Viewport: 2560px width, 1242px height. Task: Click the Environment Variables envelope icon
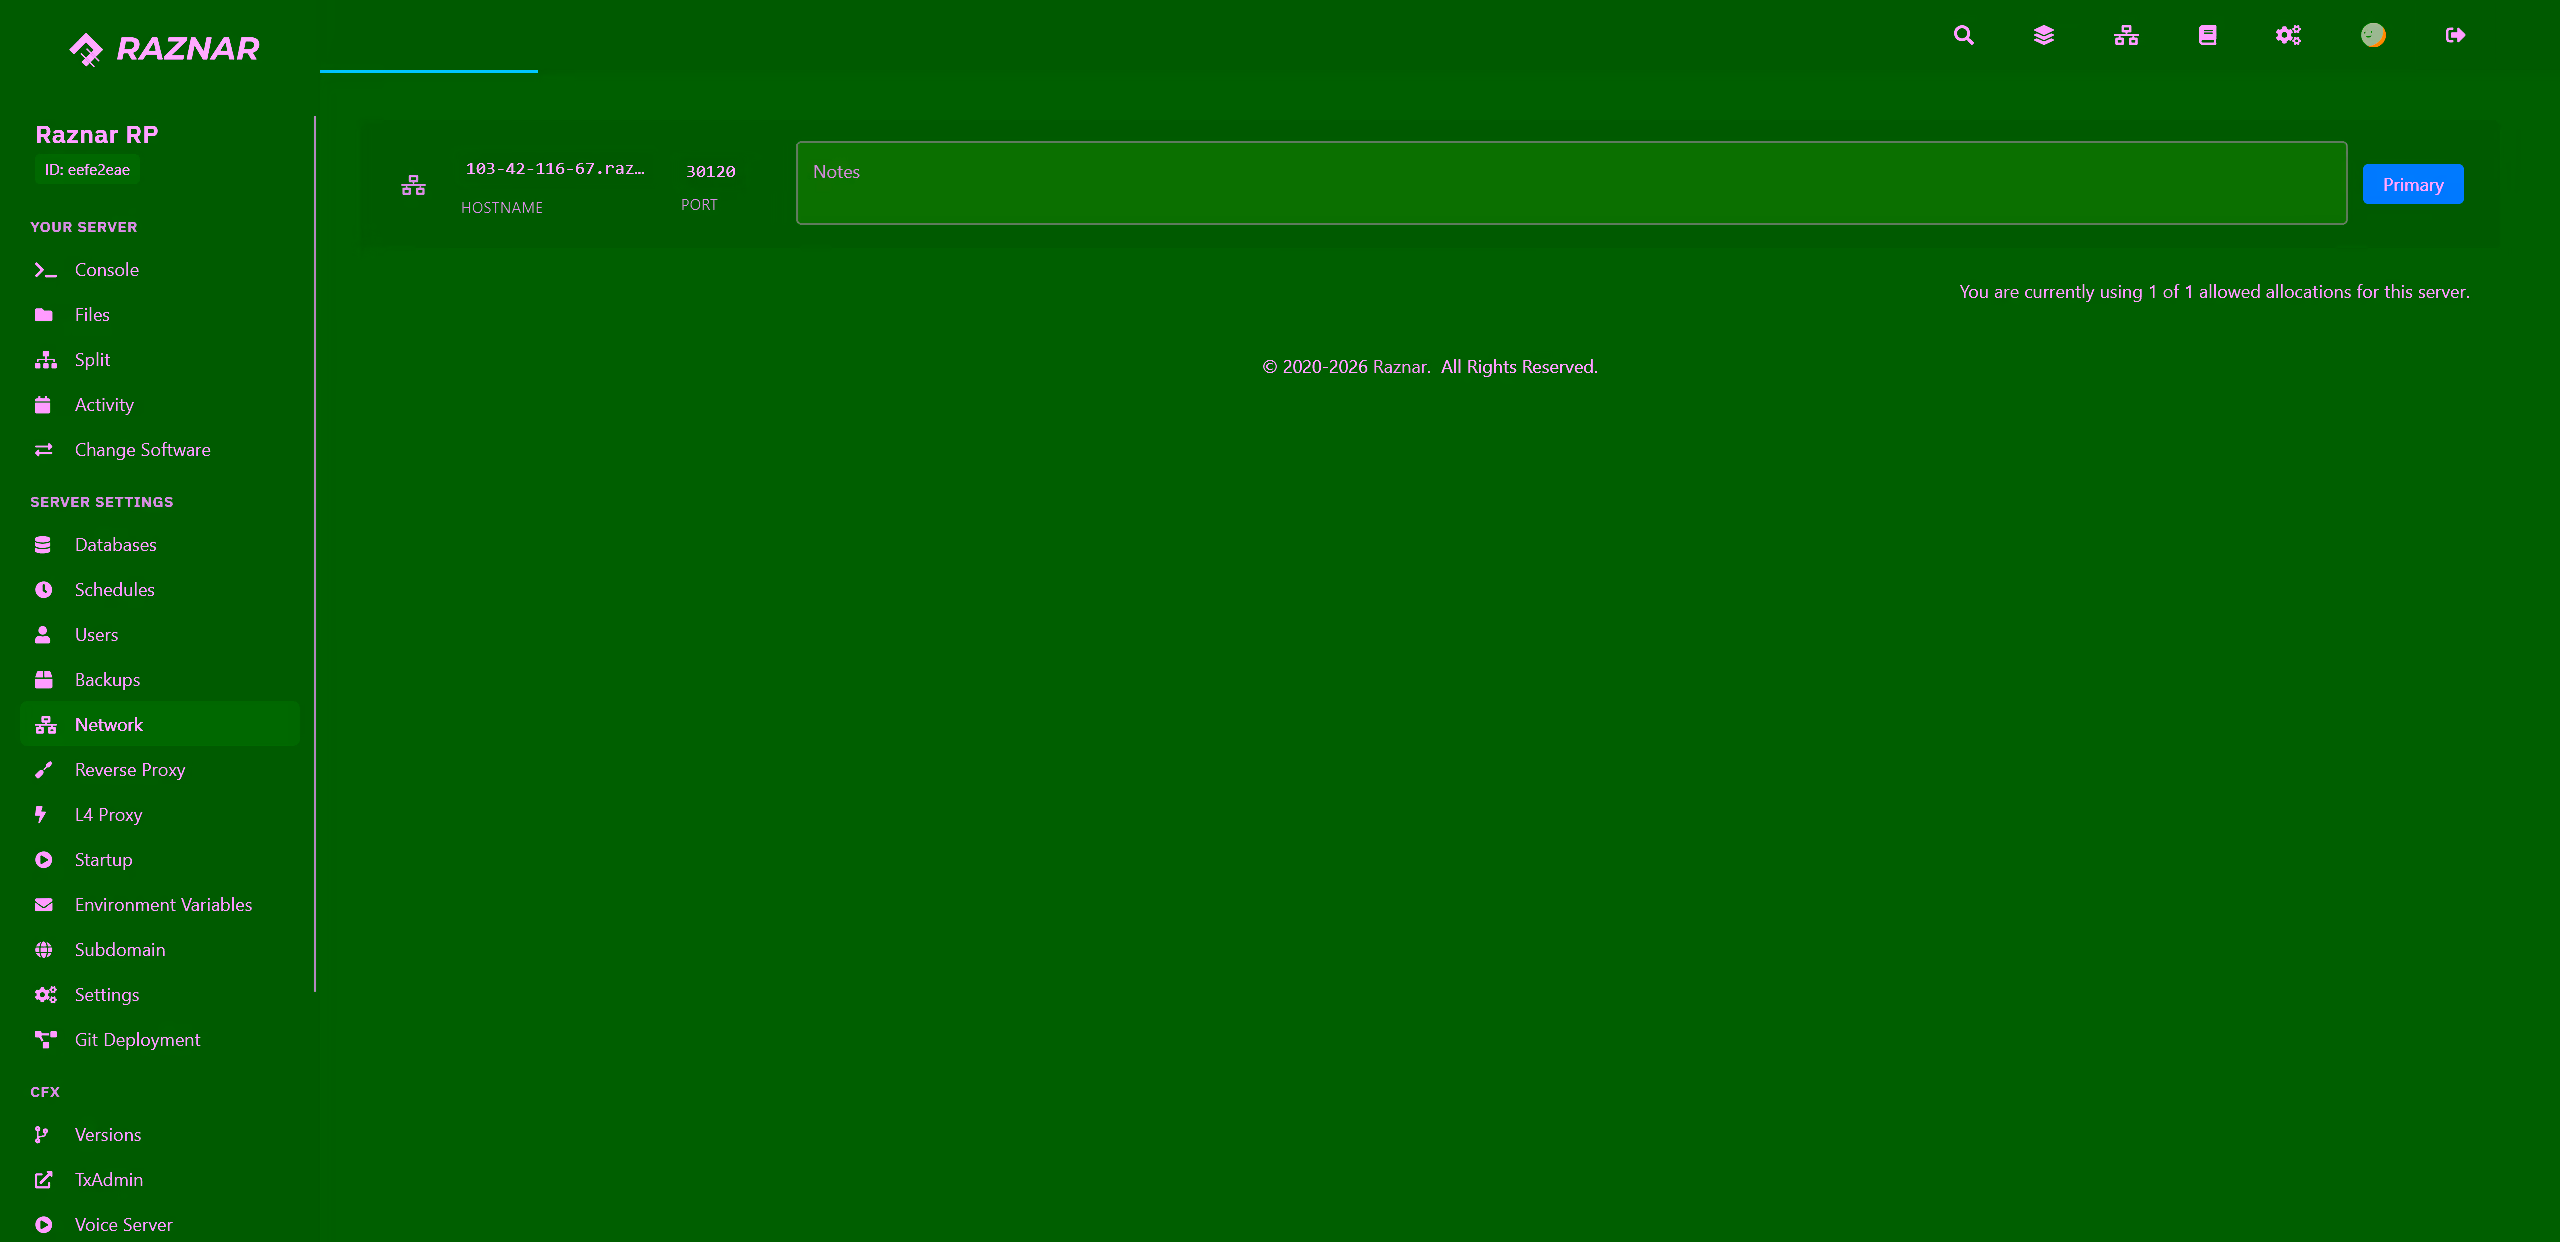pyautogui.click(x=43, y=905)
